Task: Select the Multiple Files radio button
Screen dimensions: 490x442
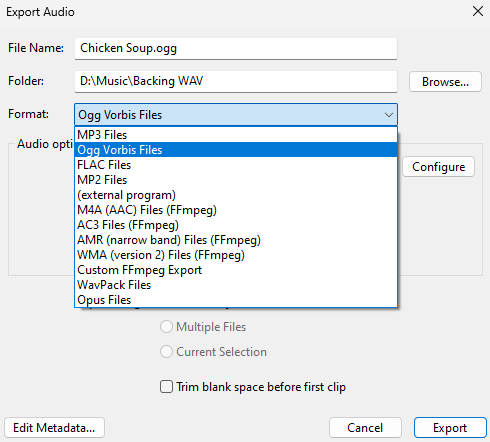Action: [166, 327]
